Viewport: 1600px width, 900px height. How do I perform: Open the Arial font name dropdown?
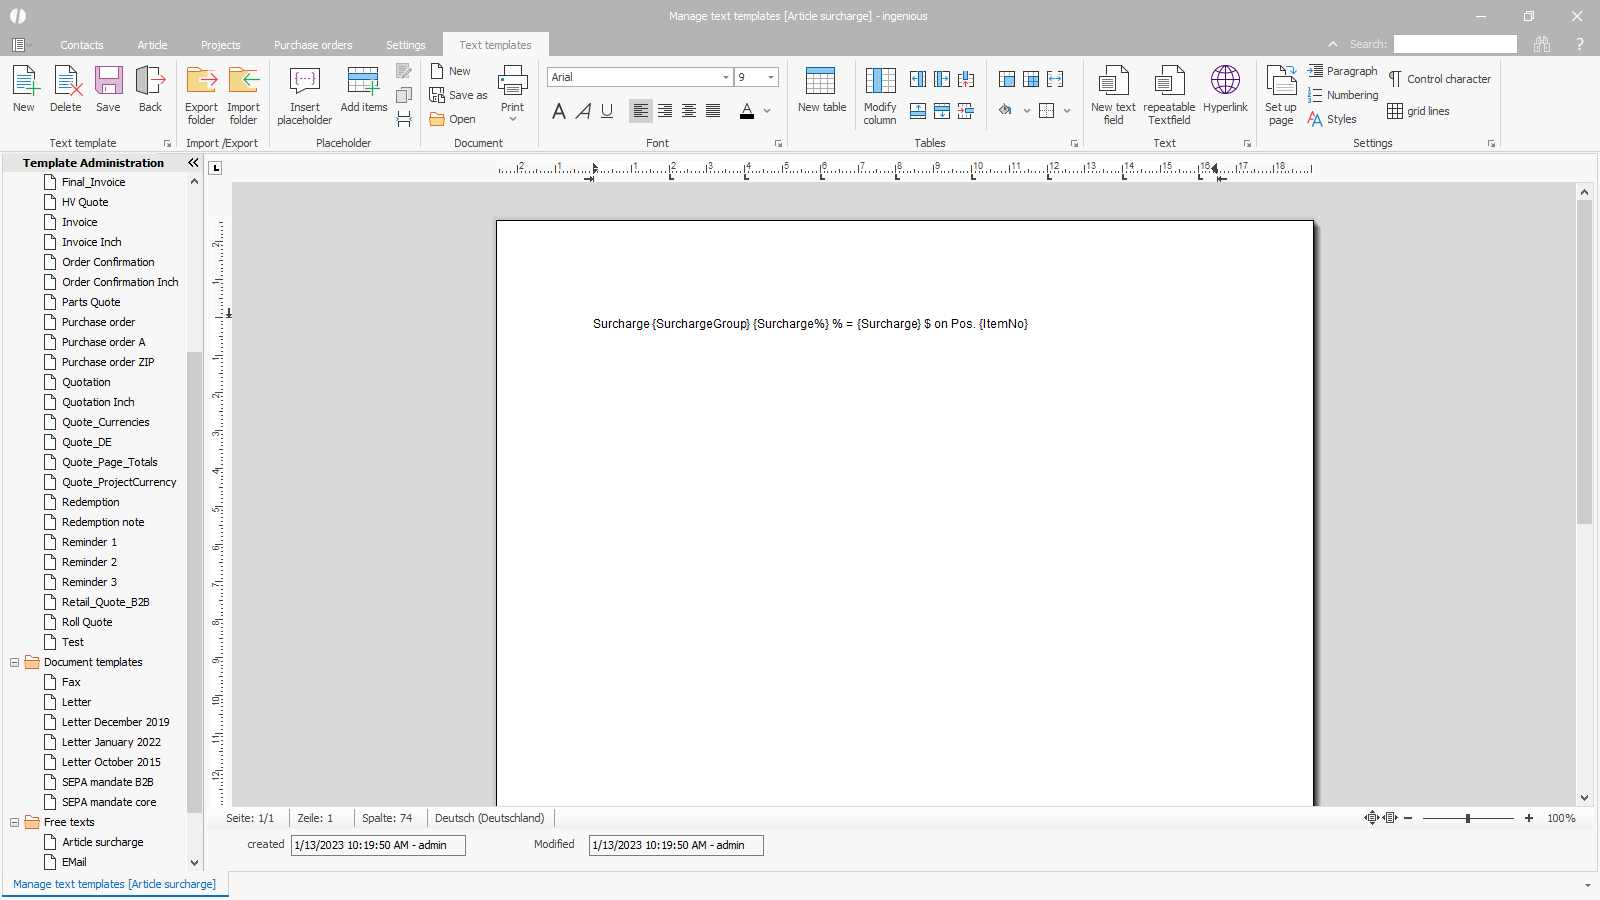(x=725, y=77)
